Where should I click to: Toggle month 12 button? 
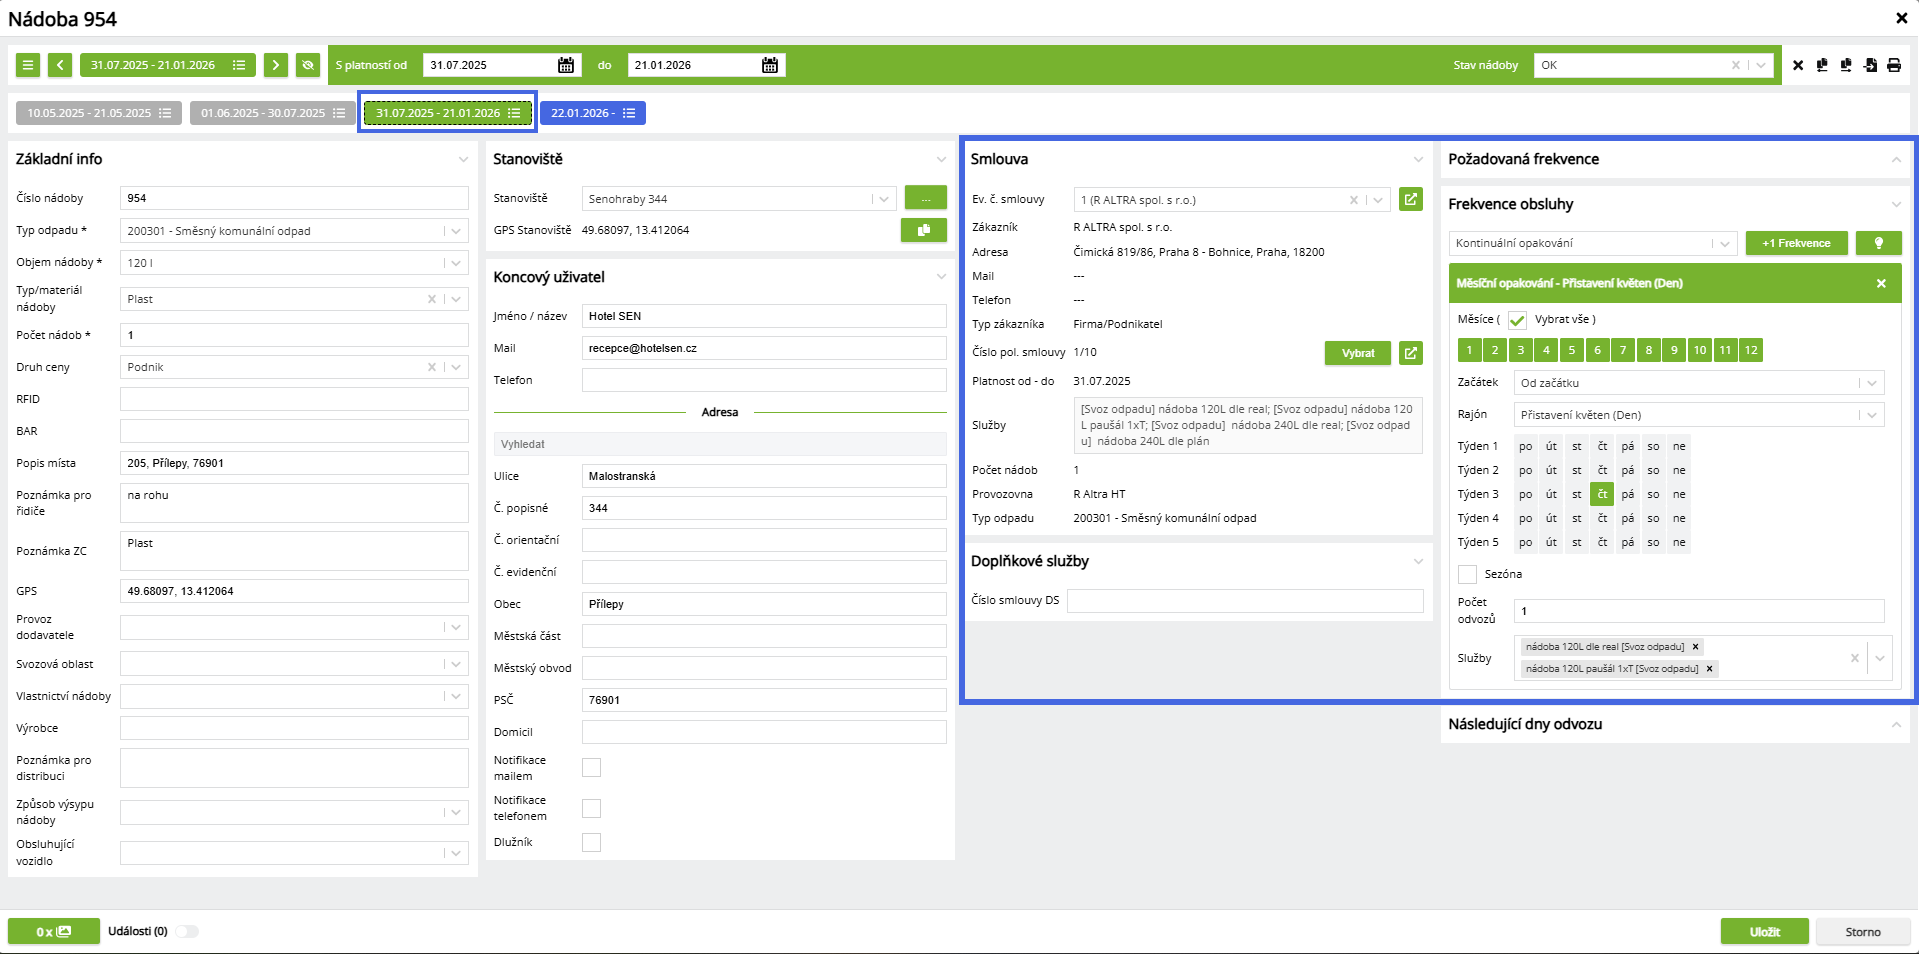(1751, 350)
